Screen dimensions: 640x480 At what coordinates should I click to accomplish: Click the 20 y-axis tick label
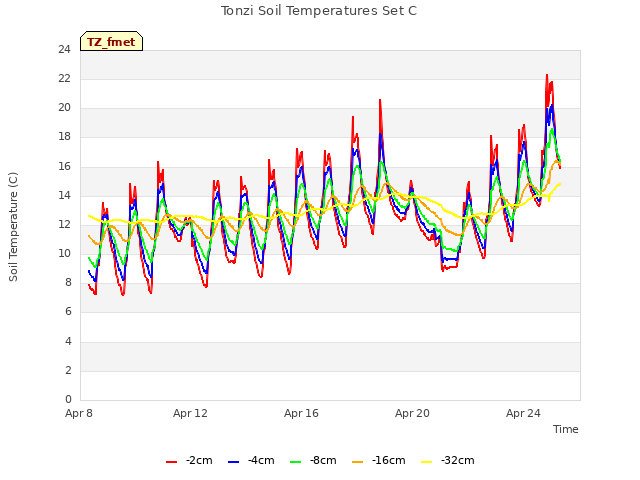tap(64, 108)
